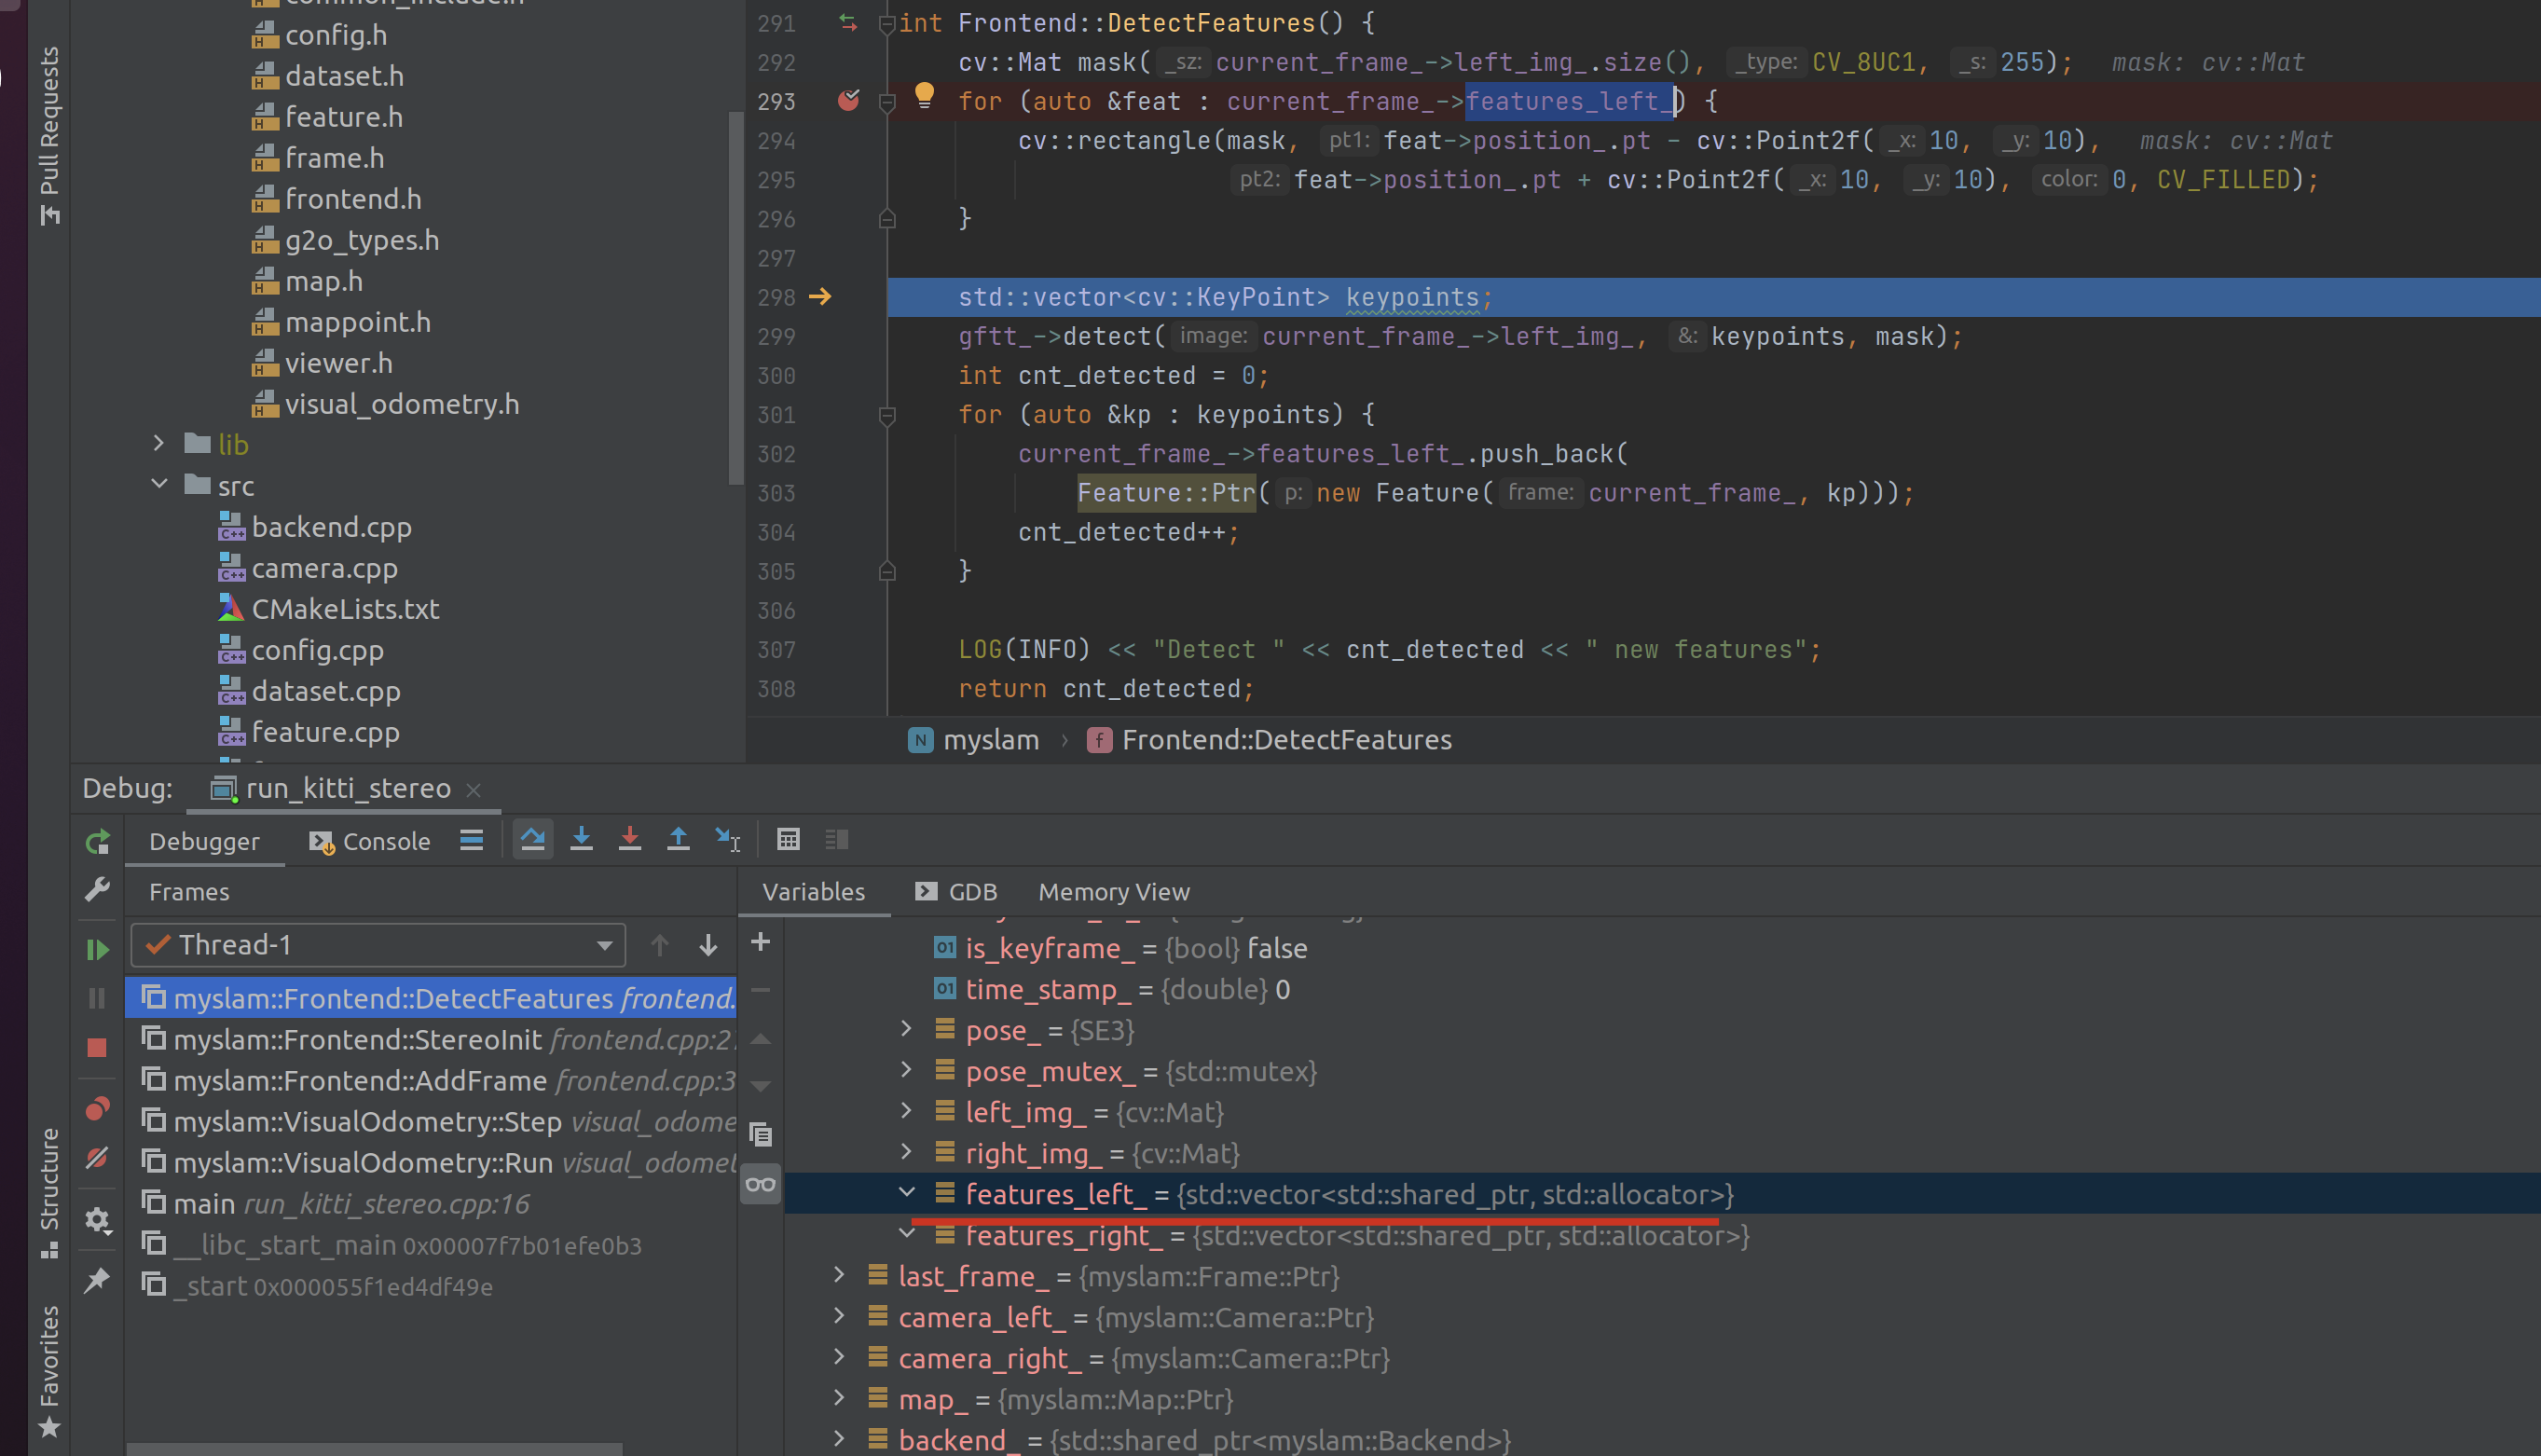Click frames panel horizontal scrollbar
The height and width of the screenshot is (1456, 2541).
tap(374, 1448)
